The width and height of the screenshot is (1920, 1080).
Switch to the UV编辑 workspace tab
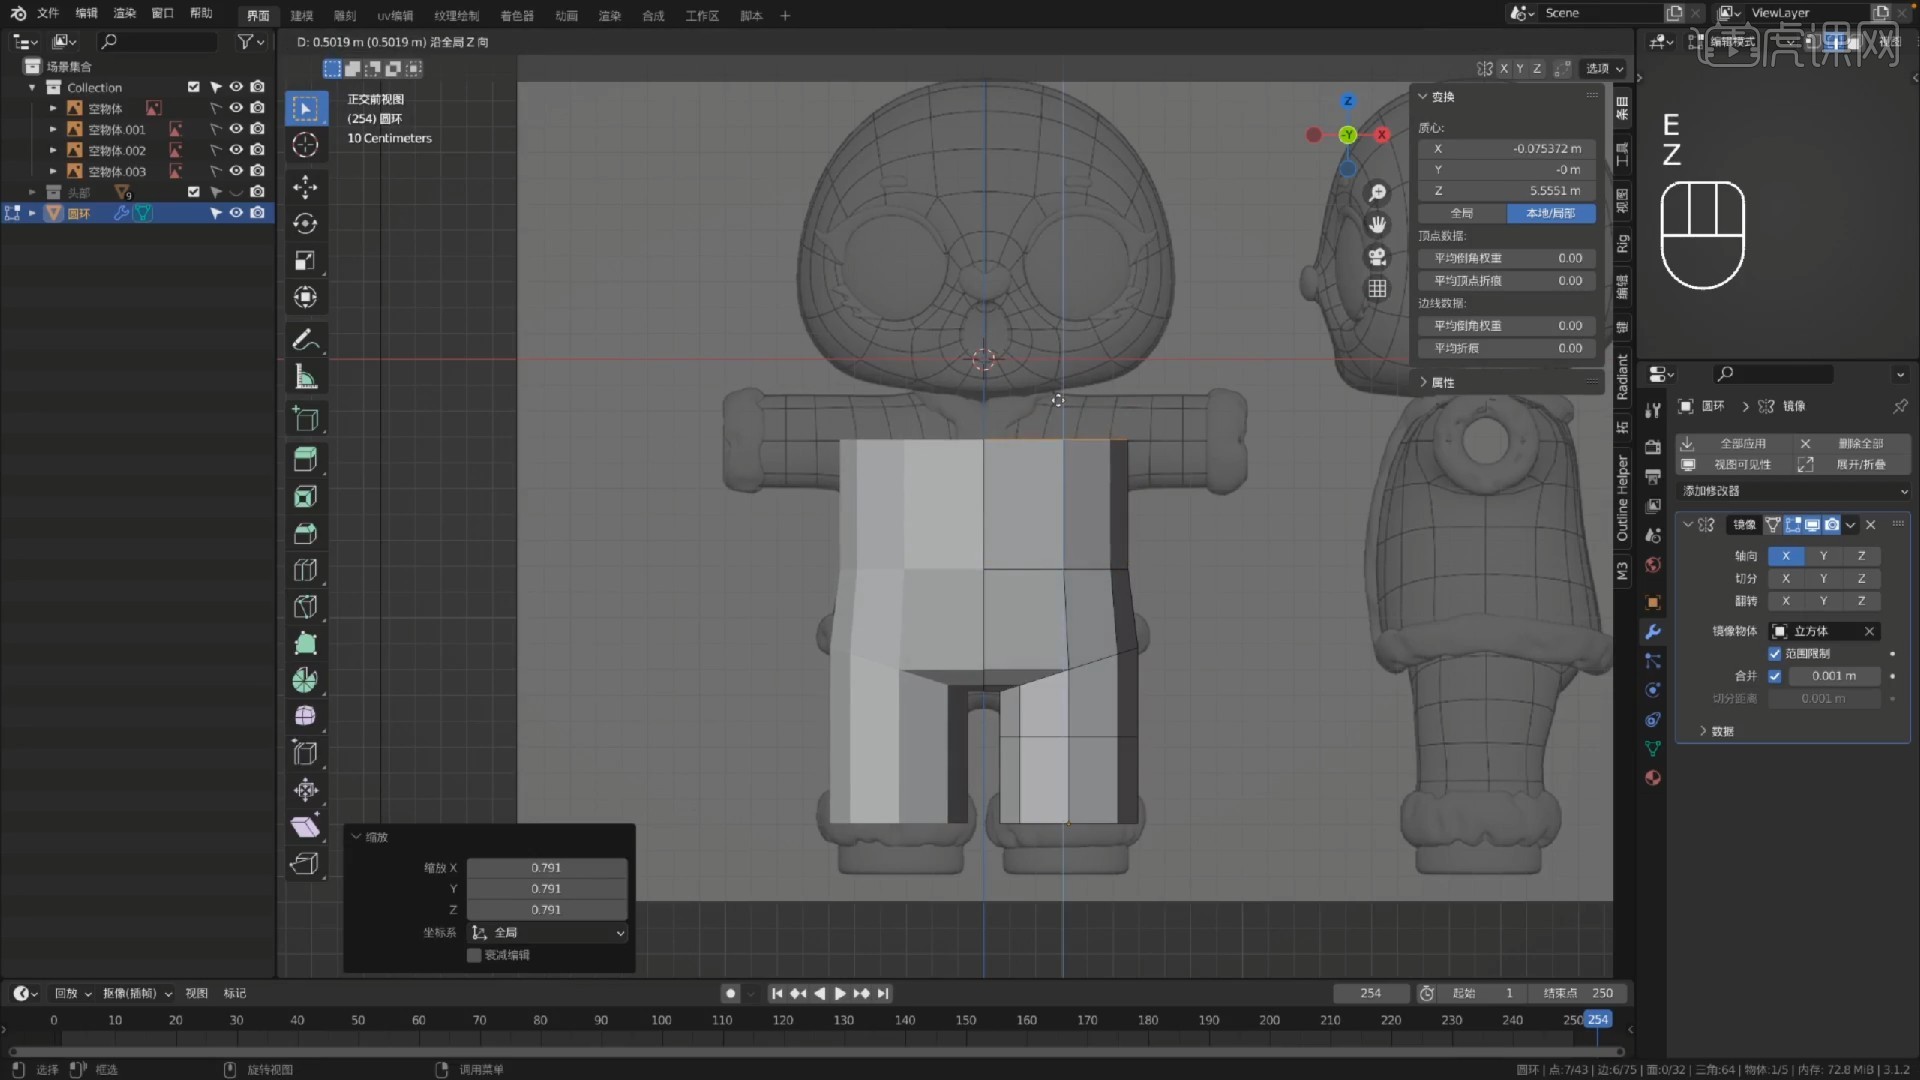click(x=395, y=16)
